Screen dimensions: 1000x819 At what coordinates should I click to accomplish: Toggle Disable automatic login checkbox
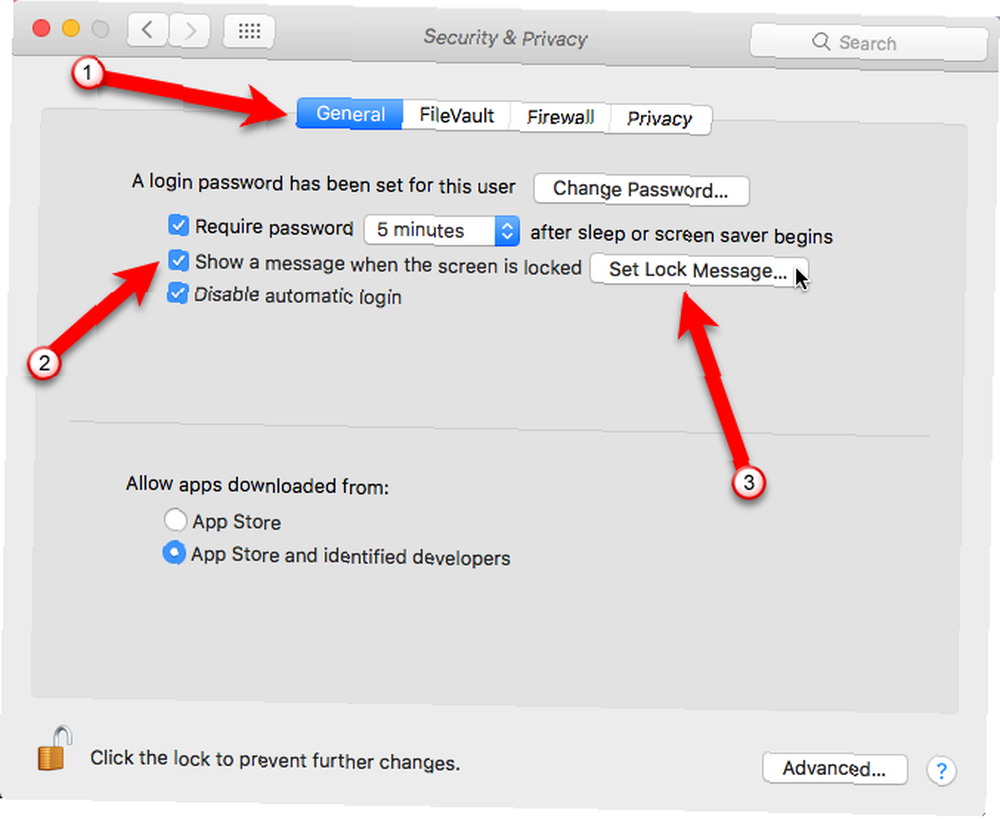coord(177,293)
